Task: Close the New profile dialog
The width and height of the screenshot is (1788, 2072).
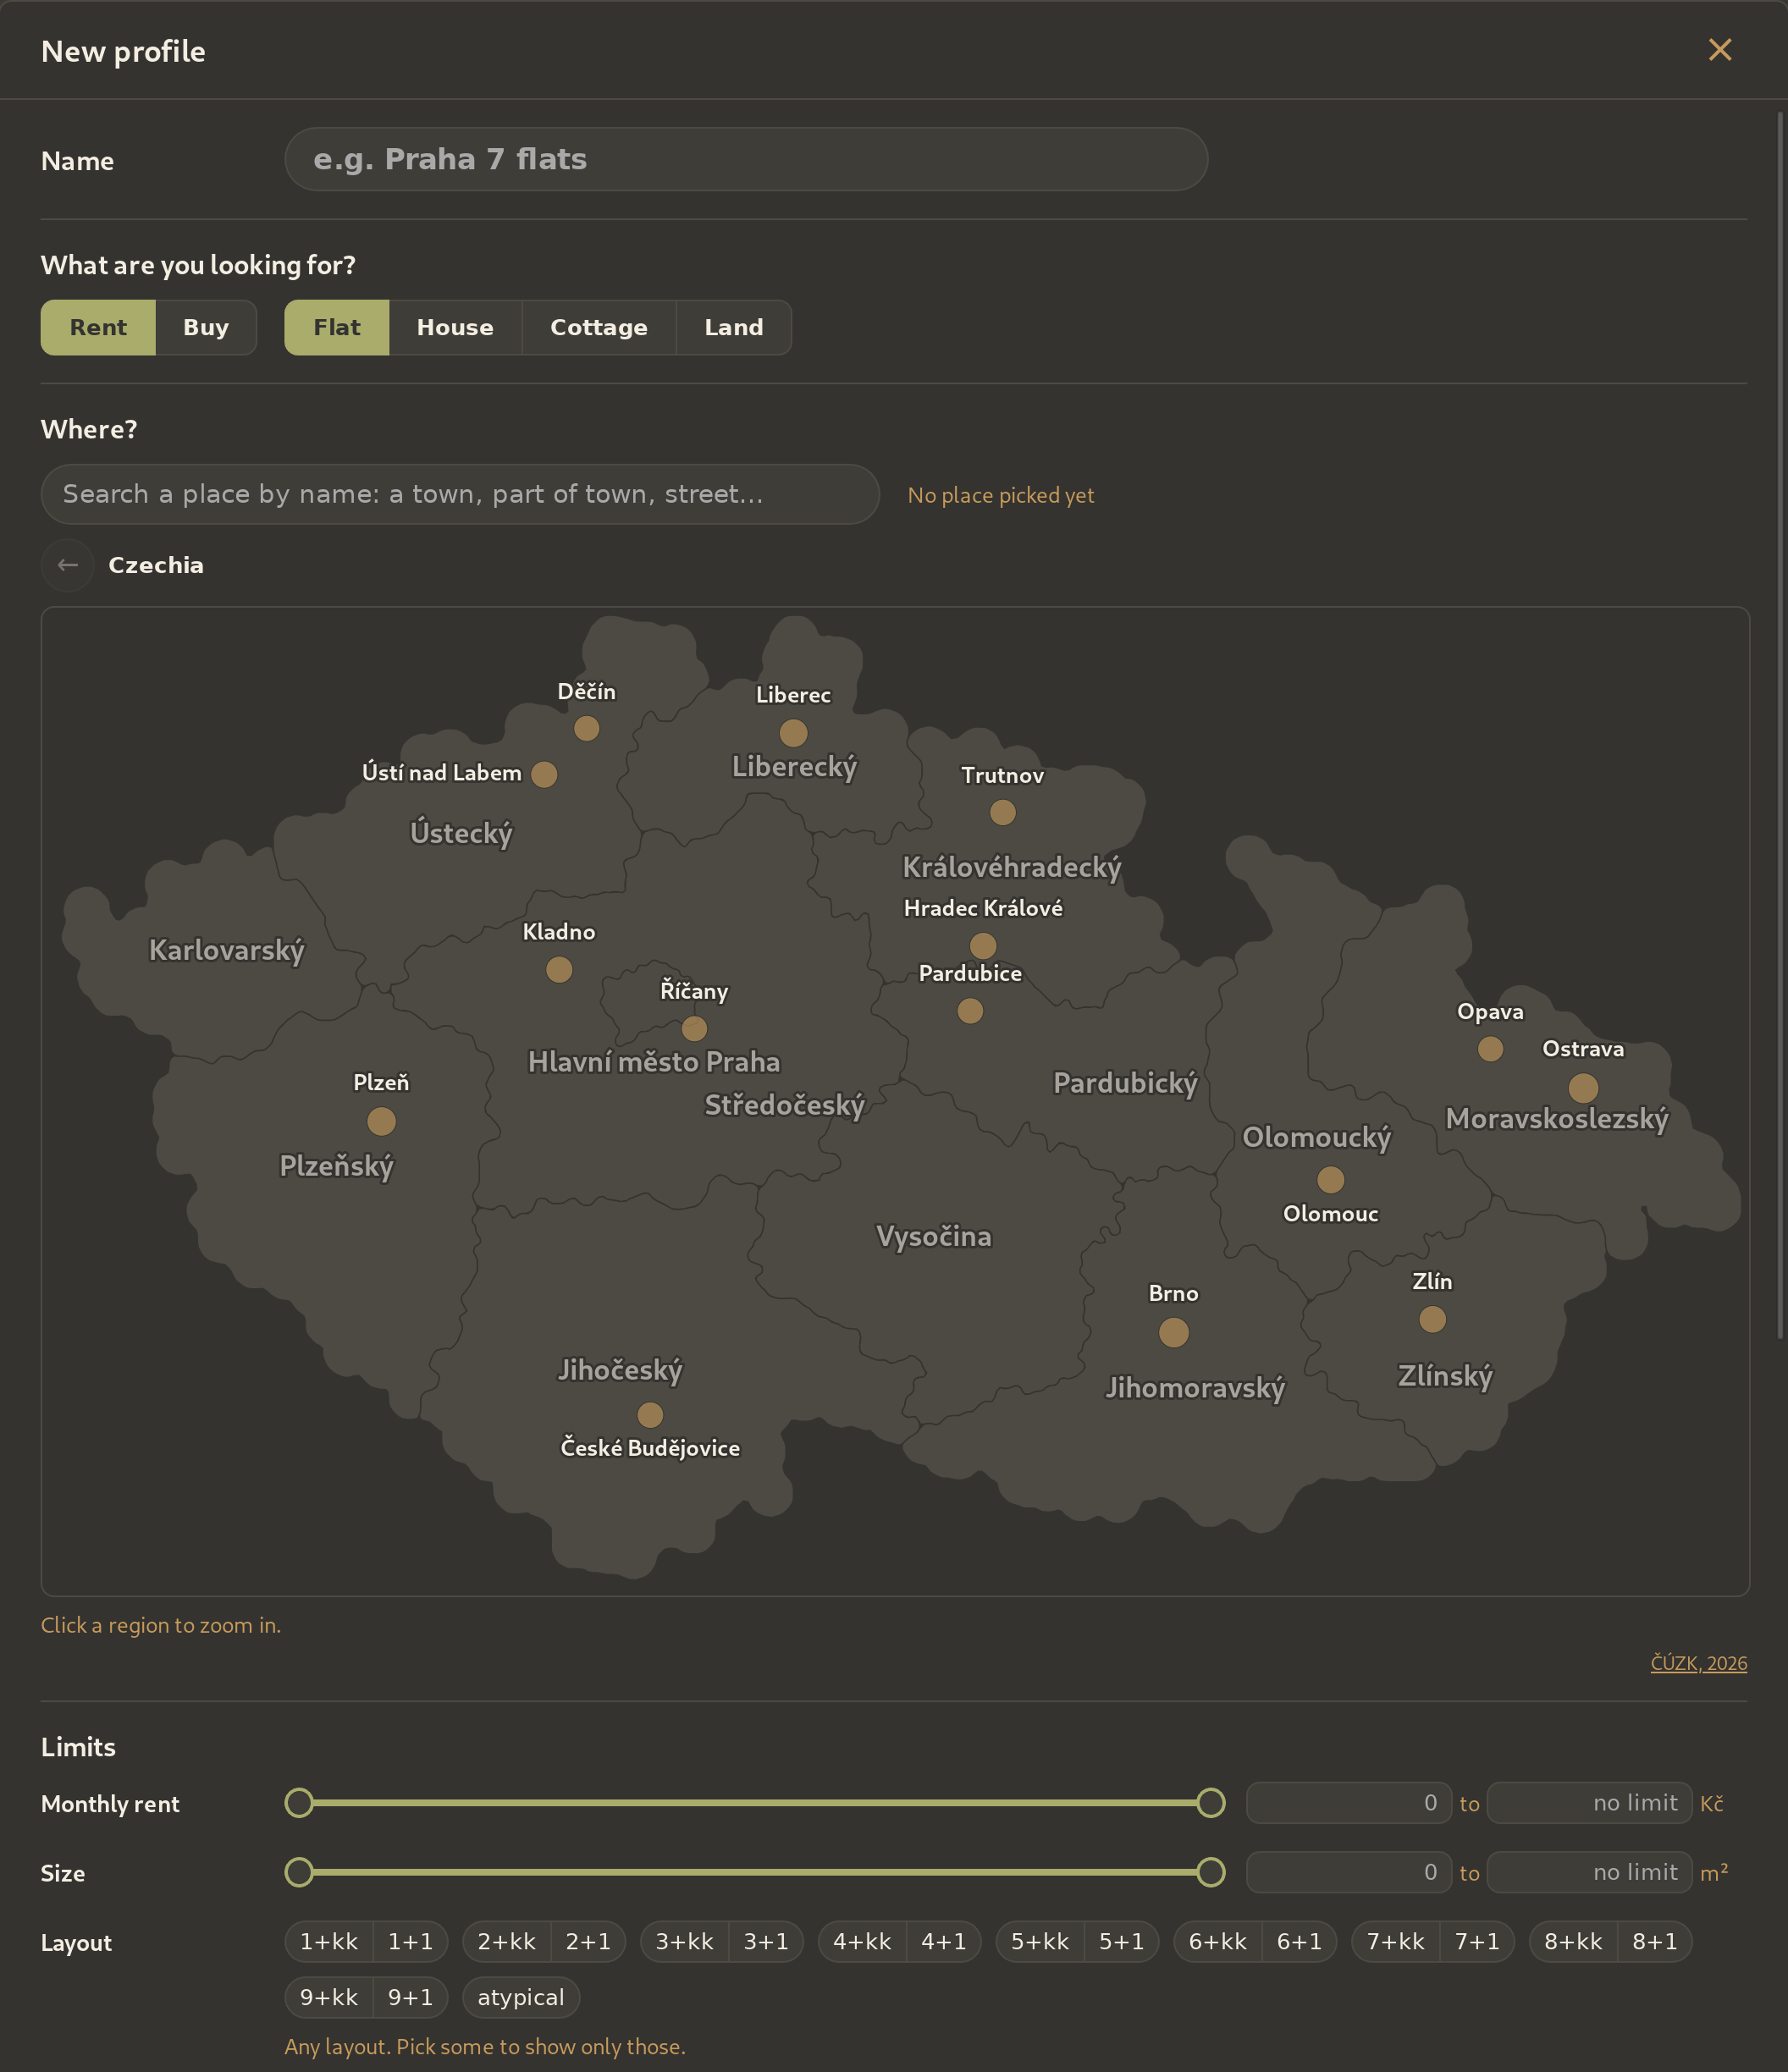Action: pos(1719,50)
